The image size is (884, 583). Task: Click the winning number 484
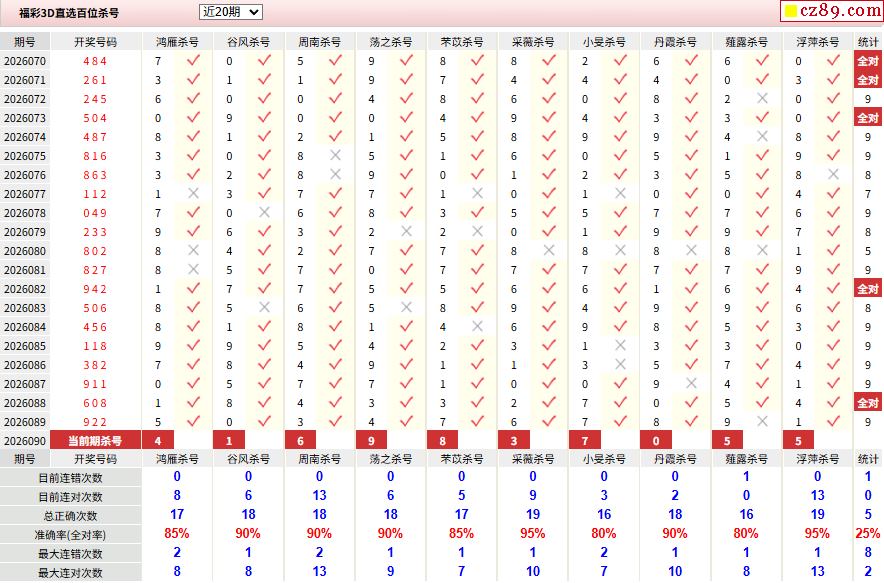[95, 61]
